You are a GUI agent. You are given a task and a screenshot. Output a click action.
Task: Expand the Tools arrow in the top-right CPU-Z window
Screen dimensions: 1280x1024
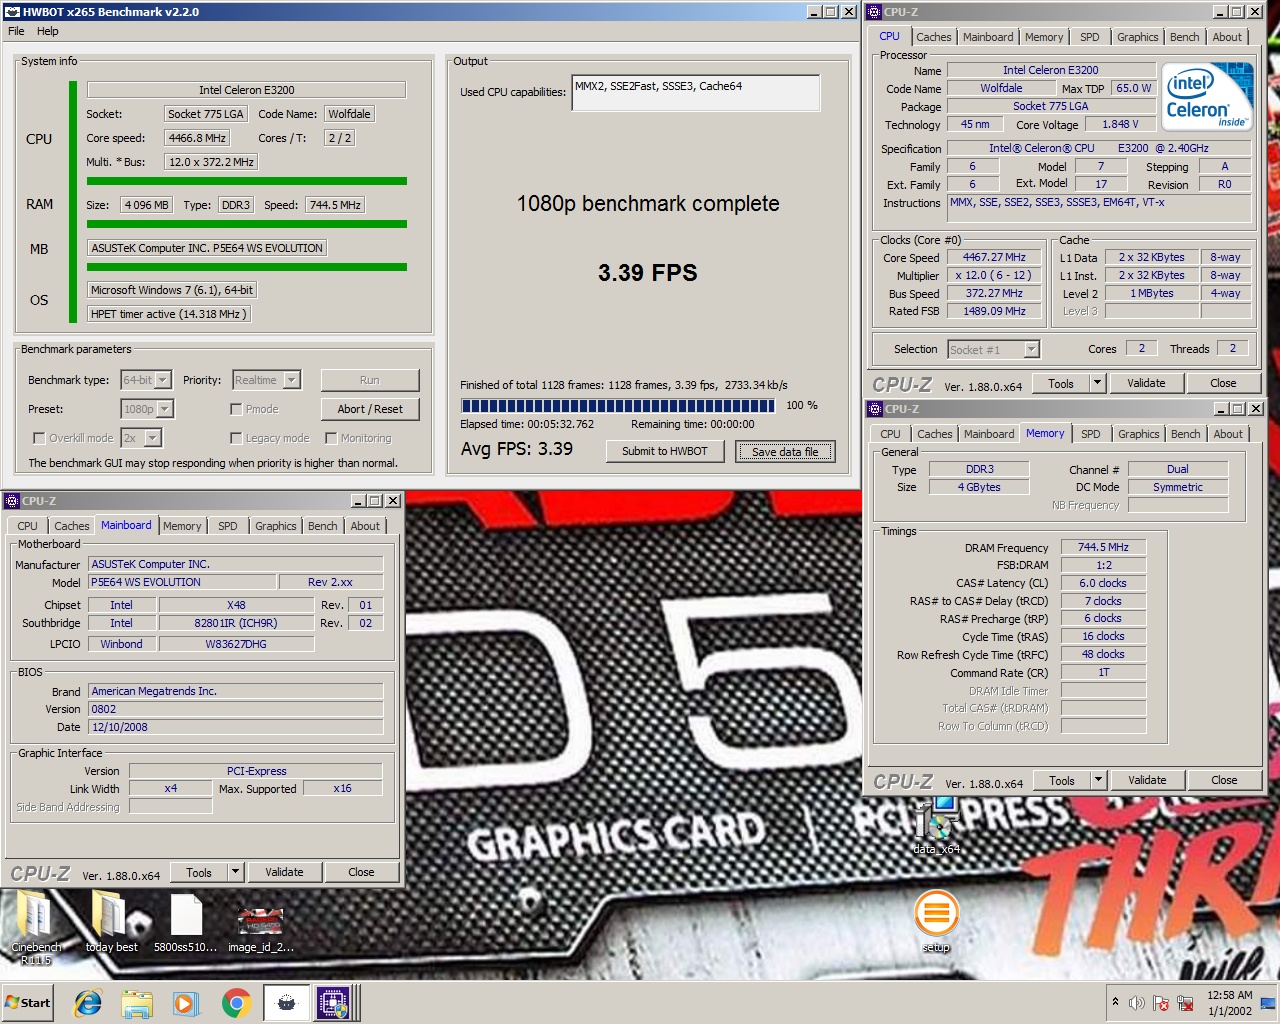1097,383
